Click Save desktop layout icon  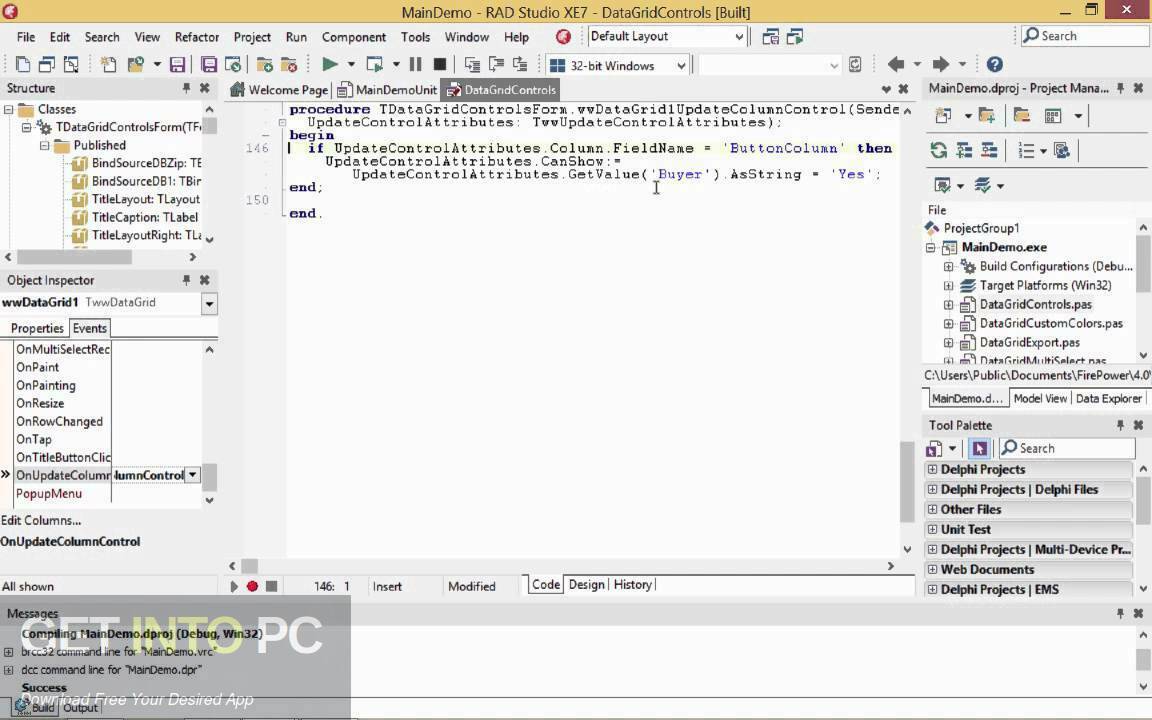click(x=770, y=37)
